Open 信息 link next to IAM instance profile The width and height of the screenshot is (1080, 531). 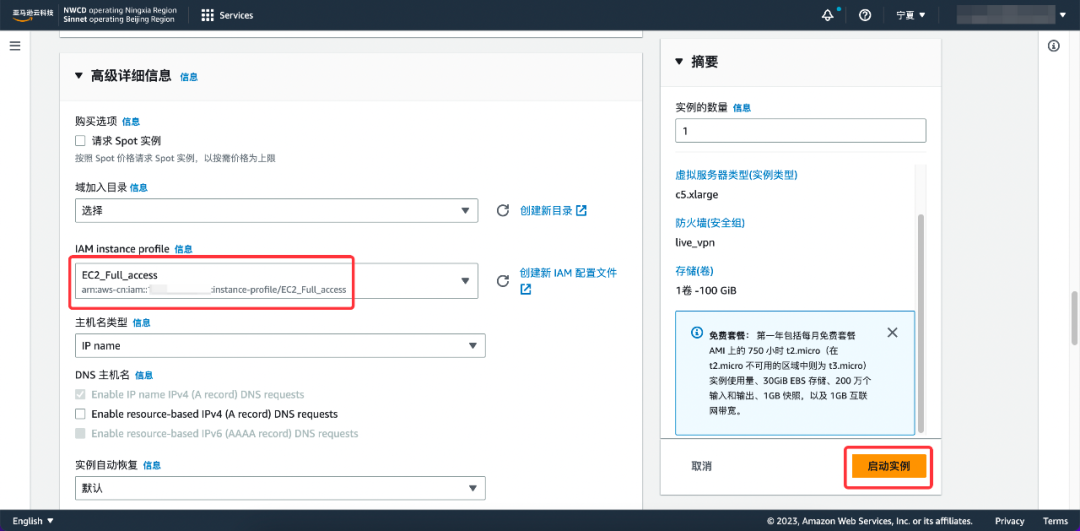point(184,249)
